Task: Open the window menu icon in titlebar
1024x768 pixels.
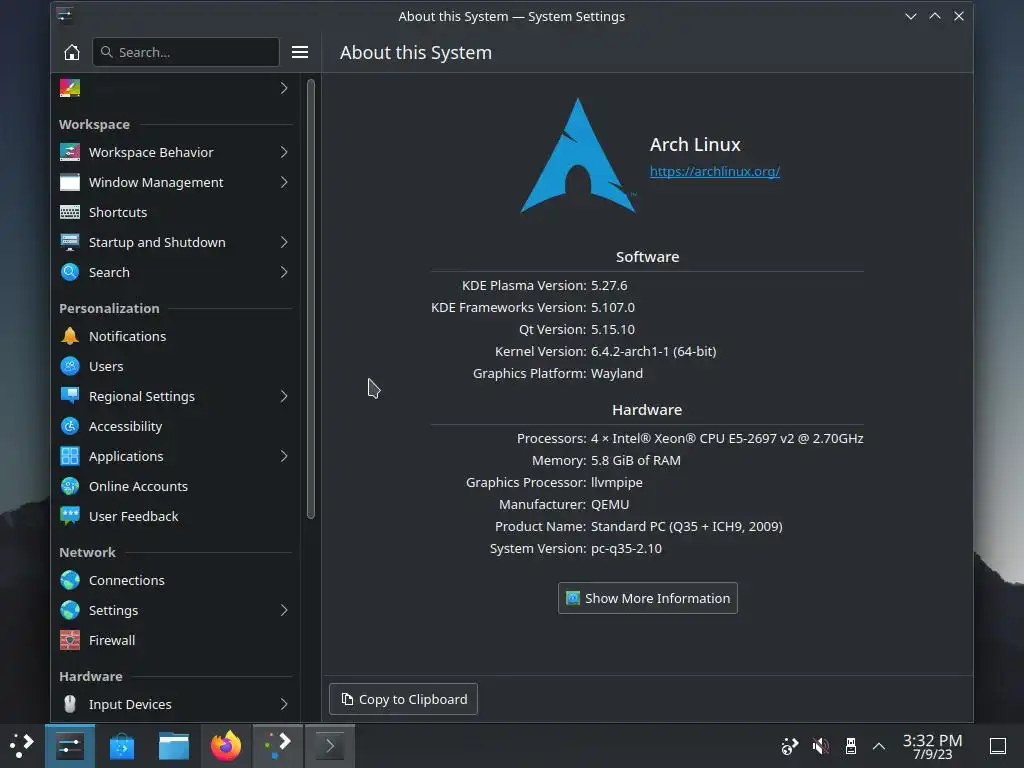Action: click(65, 16)
